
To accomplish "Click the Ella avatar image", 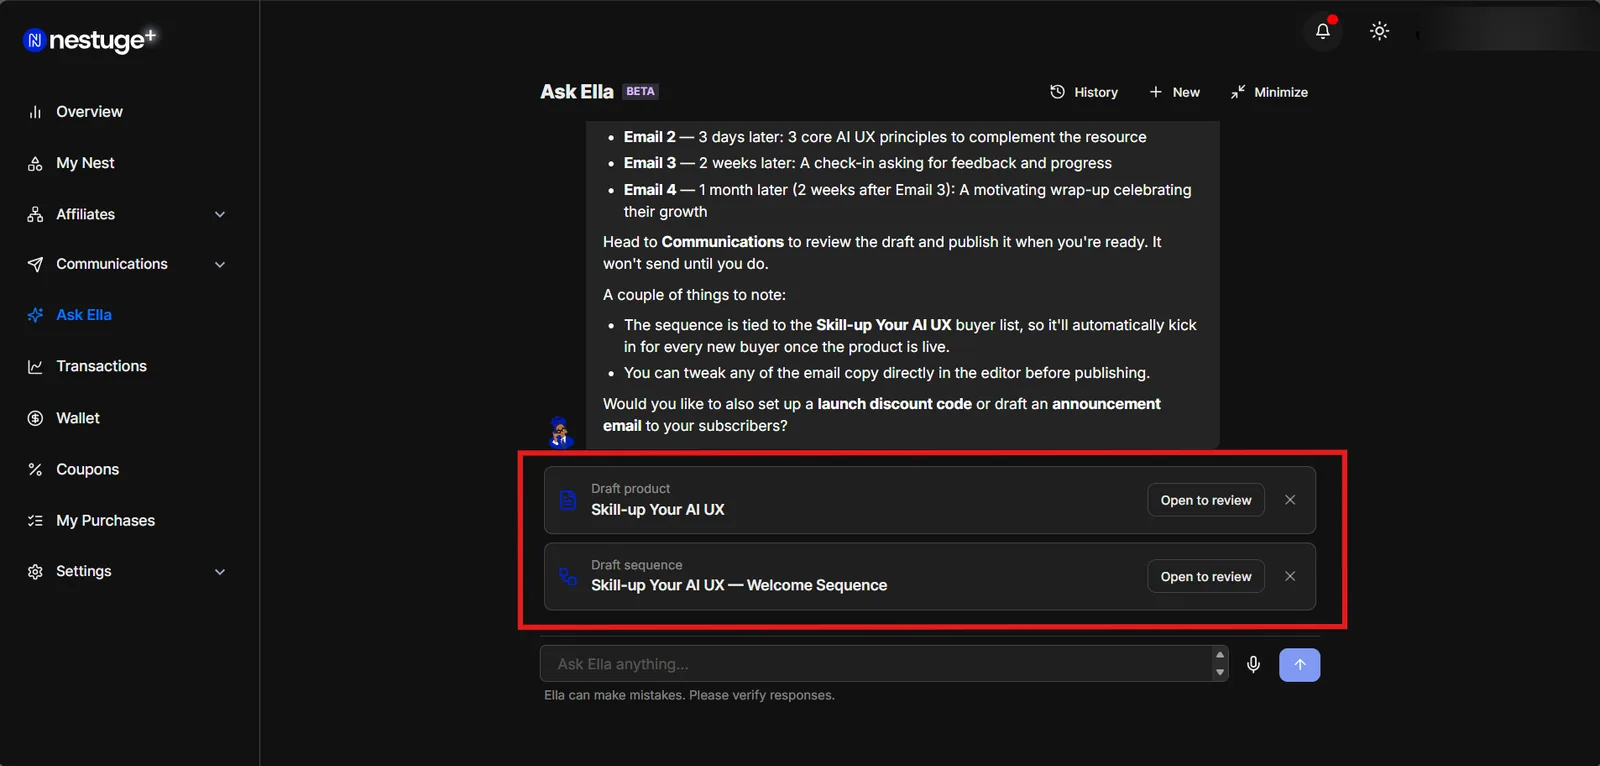I will [x=561, y=432].
